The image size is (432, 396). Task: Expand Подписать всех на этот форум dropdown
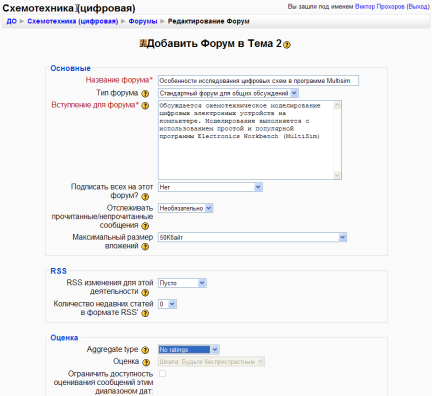(210, 187)
